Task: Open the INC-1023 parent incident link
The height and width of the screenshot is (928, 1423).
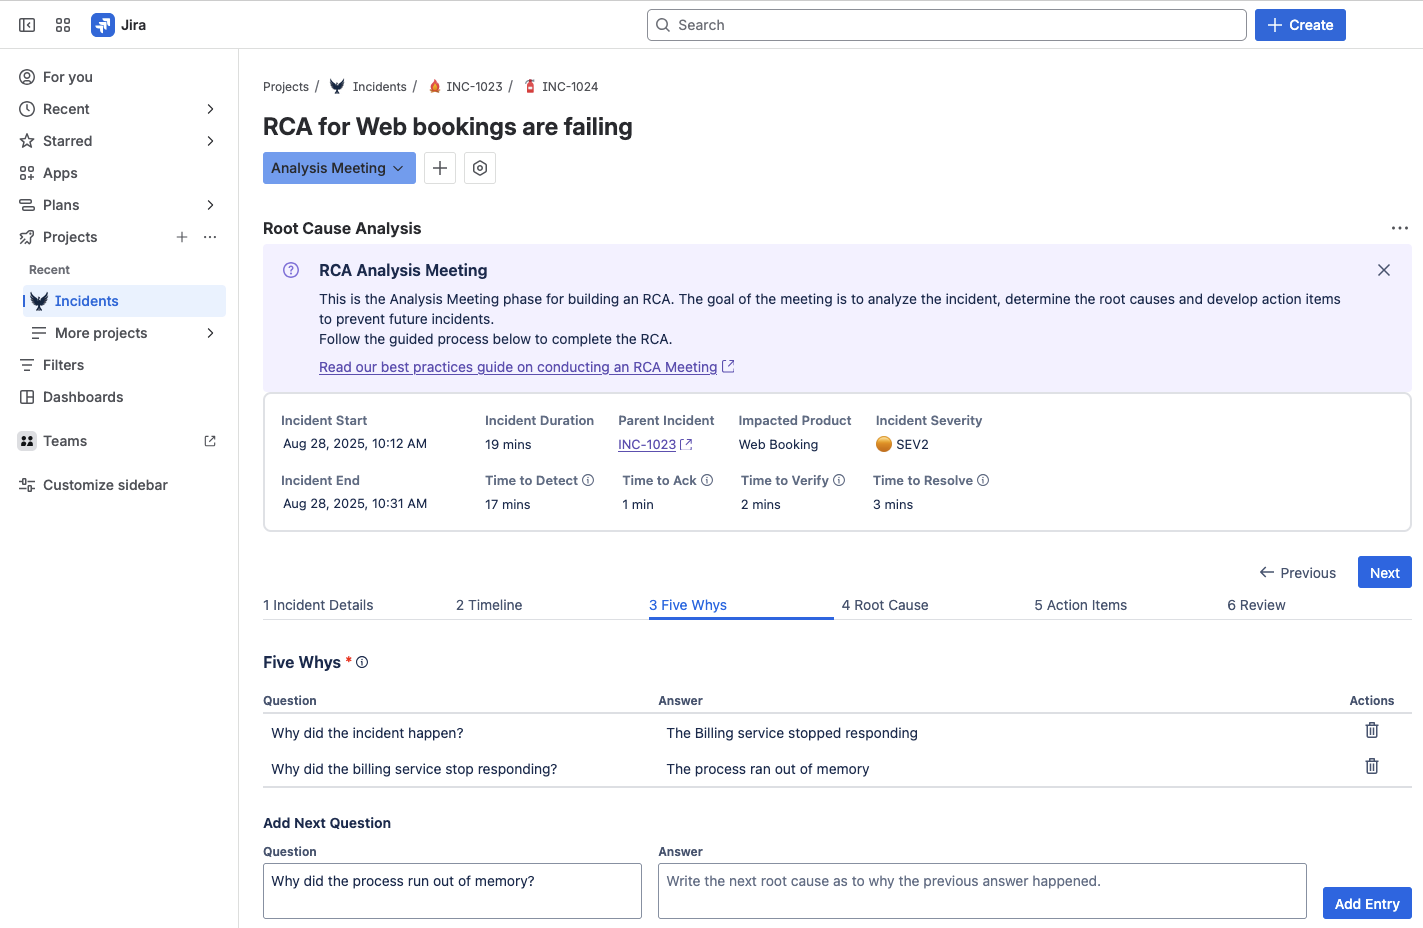Action: [x=647, y=445]
